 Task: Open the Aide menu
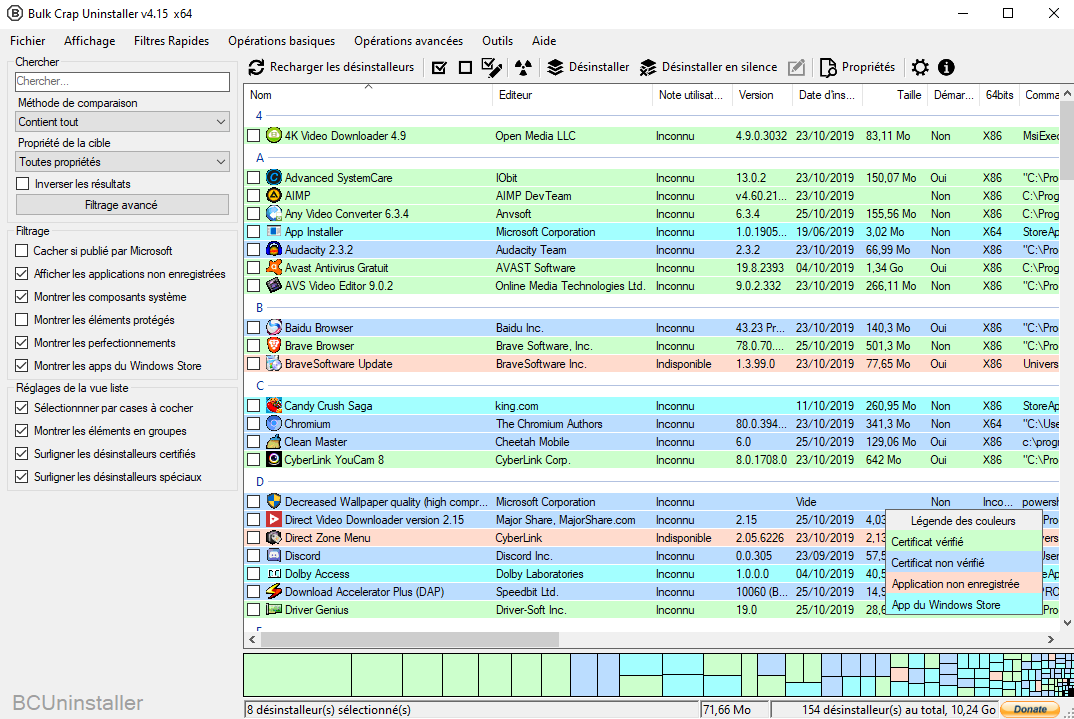[544, 40]
